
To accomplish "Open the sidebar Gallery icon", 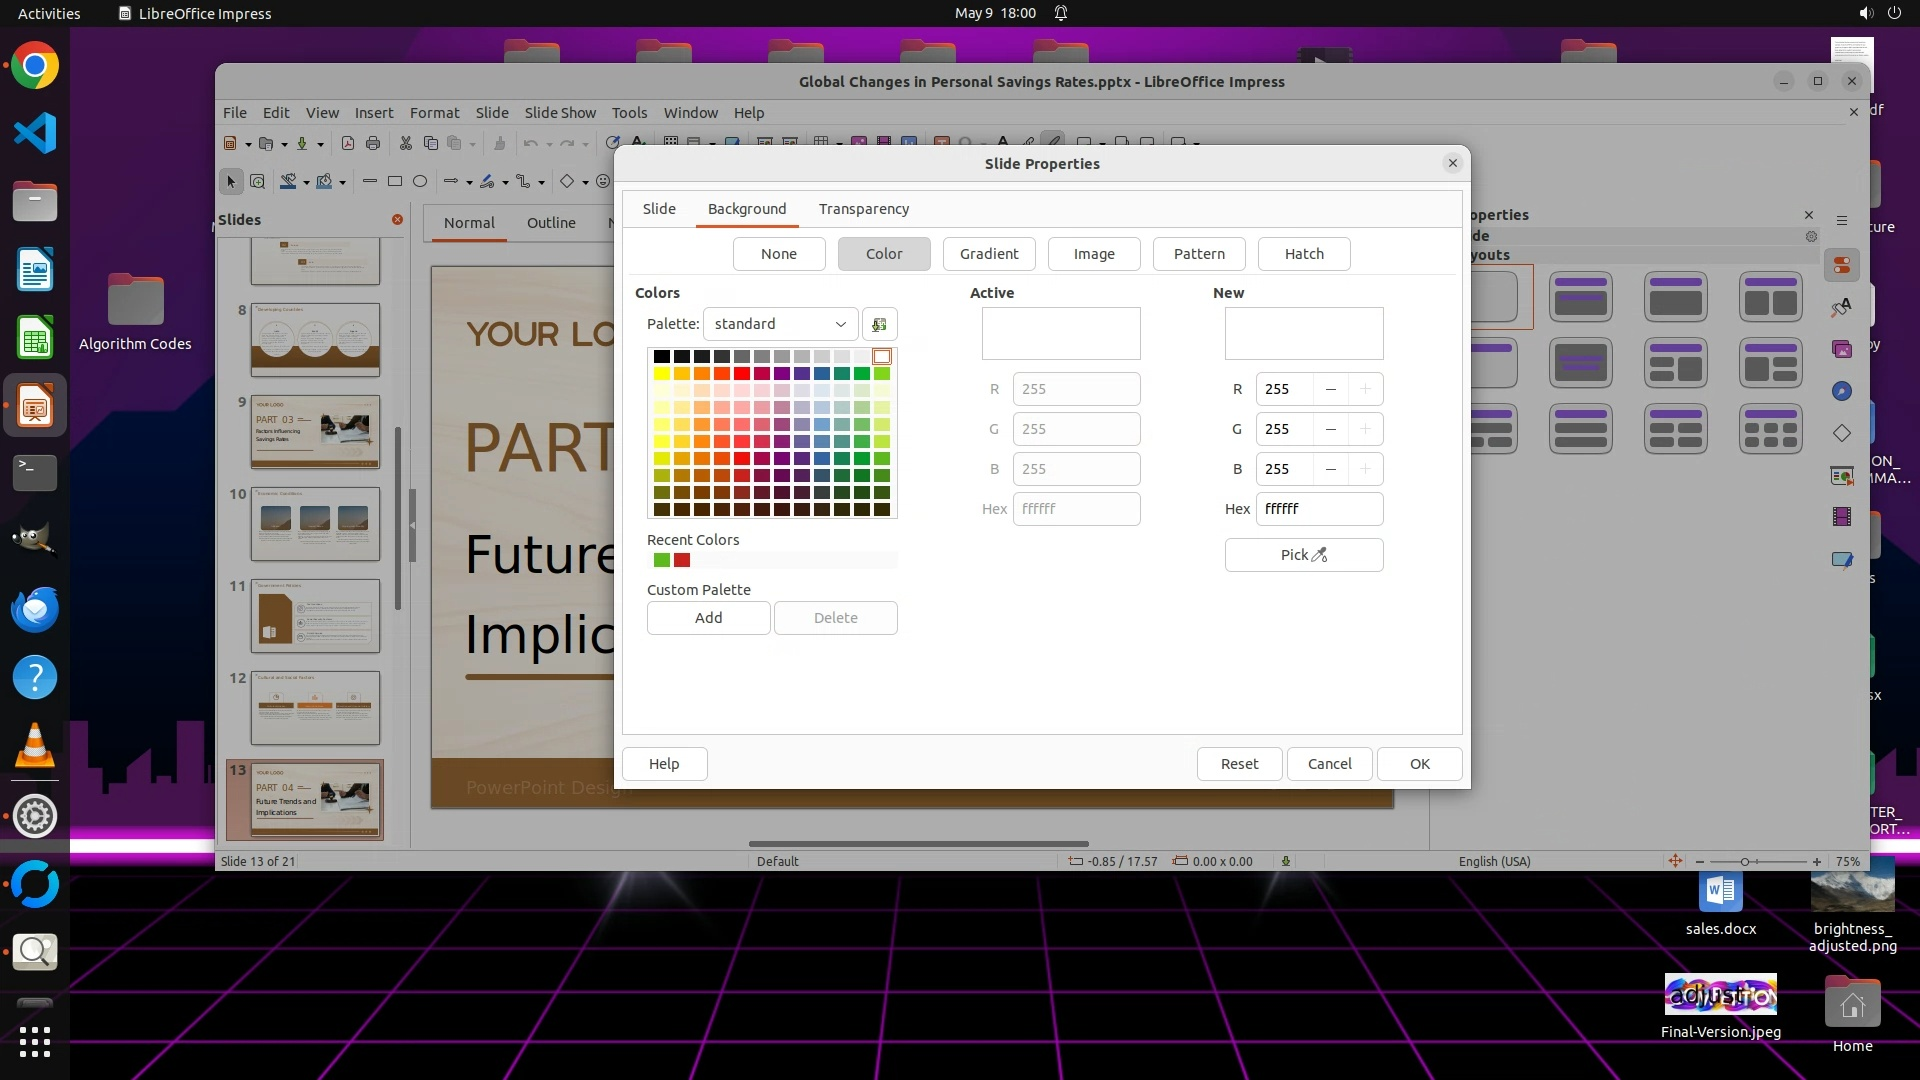I will [x=1841, y=349].
